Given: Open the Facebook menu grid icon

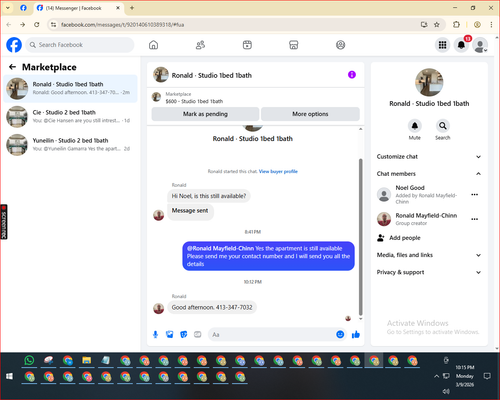Looking at the screenshot, I should (442, 45).
